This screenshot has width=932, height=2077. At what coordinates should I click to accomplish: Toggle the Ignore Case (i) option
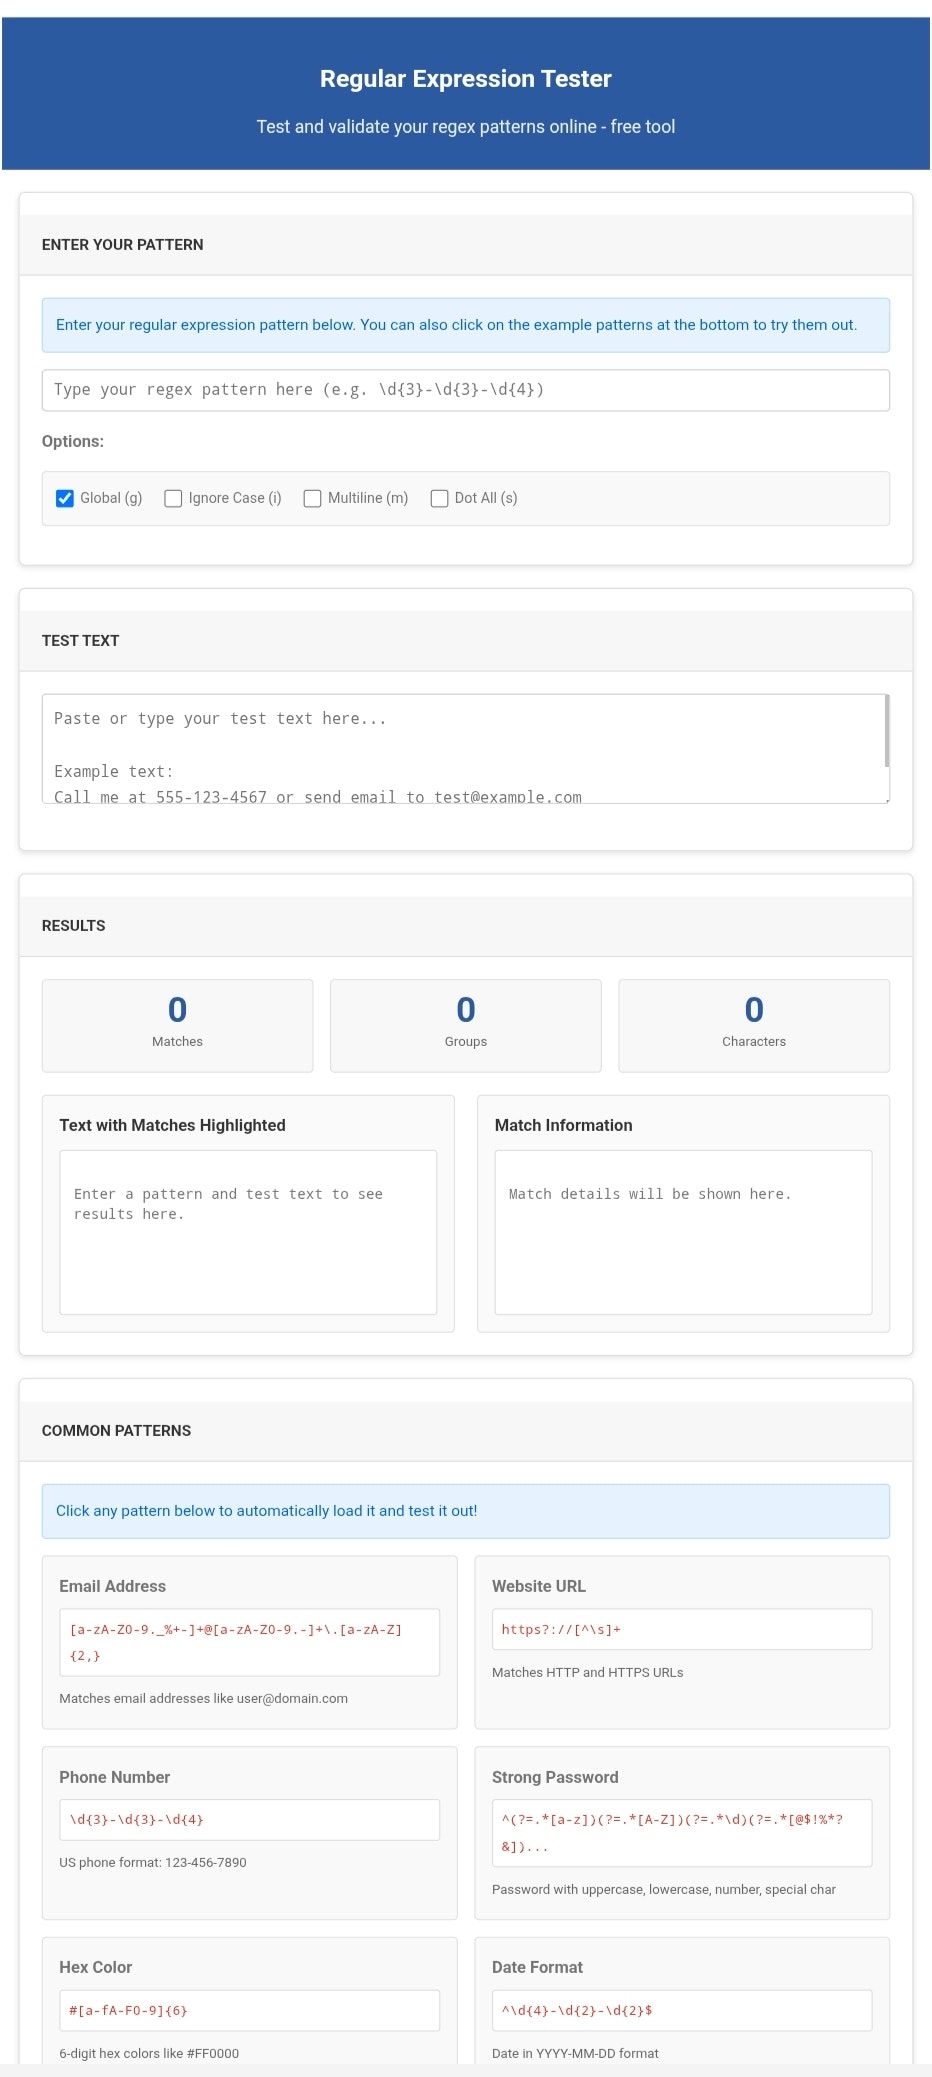tap(173, 498)
